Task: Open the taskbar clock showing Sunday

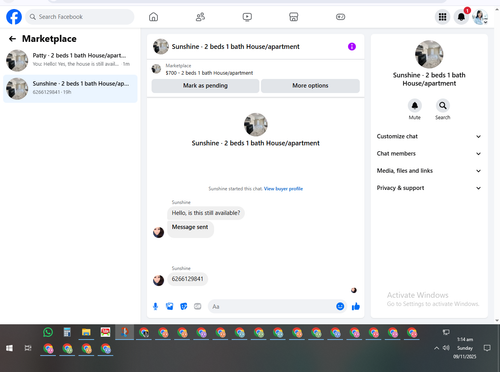Action: pyautogui.click(x=465, y=348)
